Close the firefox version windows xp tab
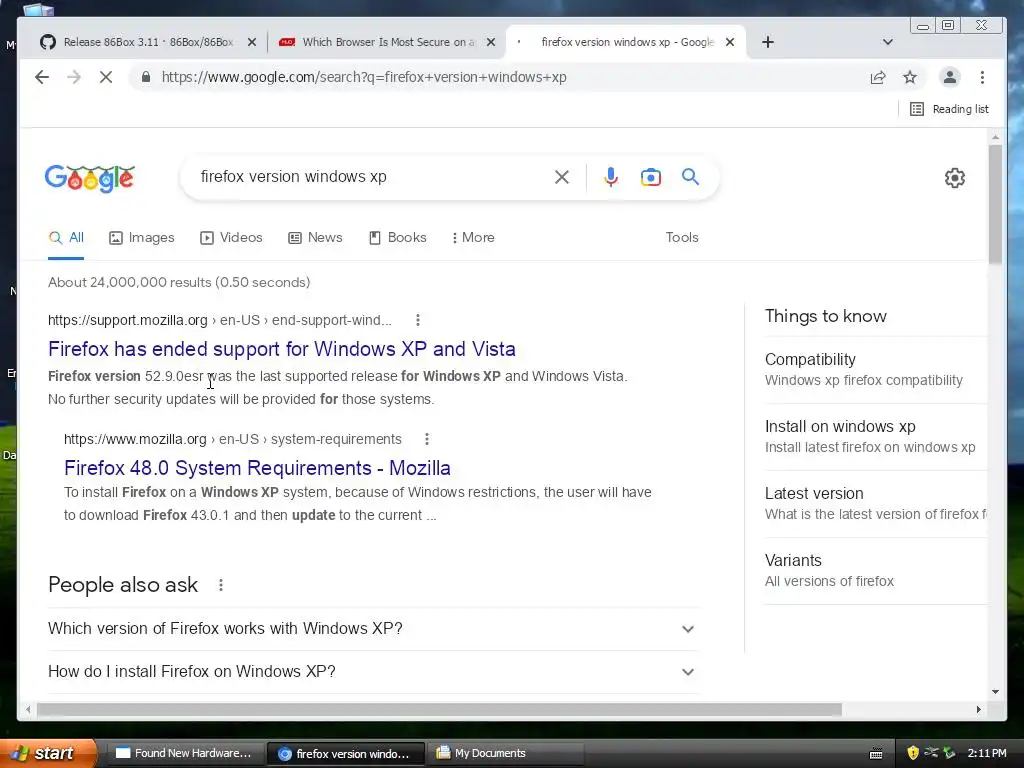 pyautogui.click(x=730, y=42)
